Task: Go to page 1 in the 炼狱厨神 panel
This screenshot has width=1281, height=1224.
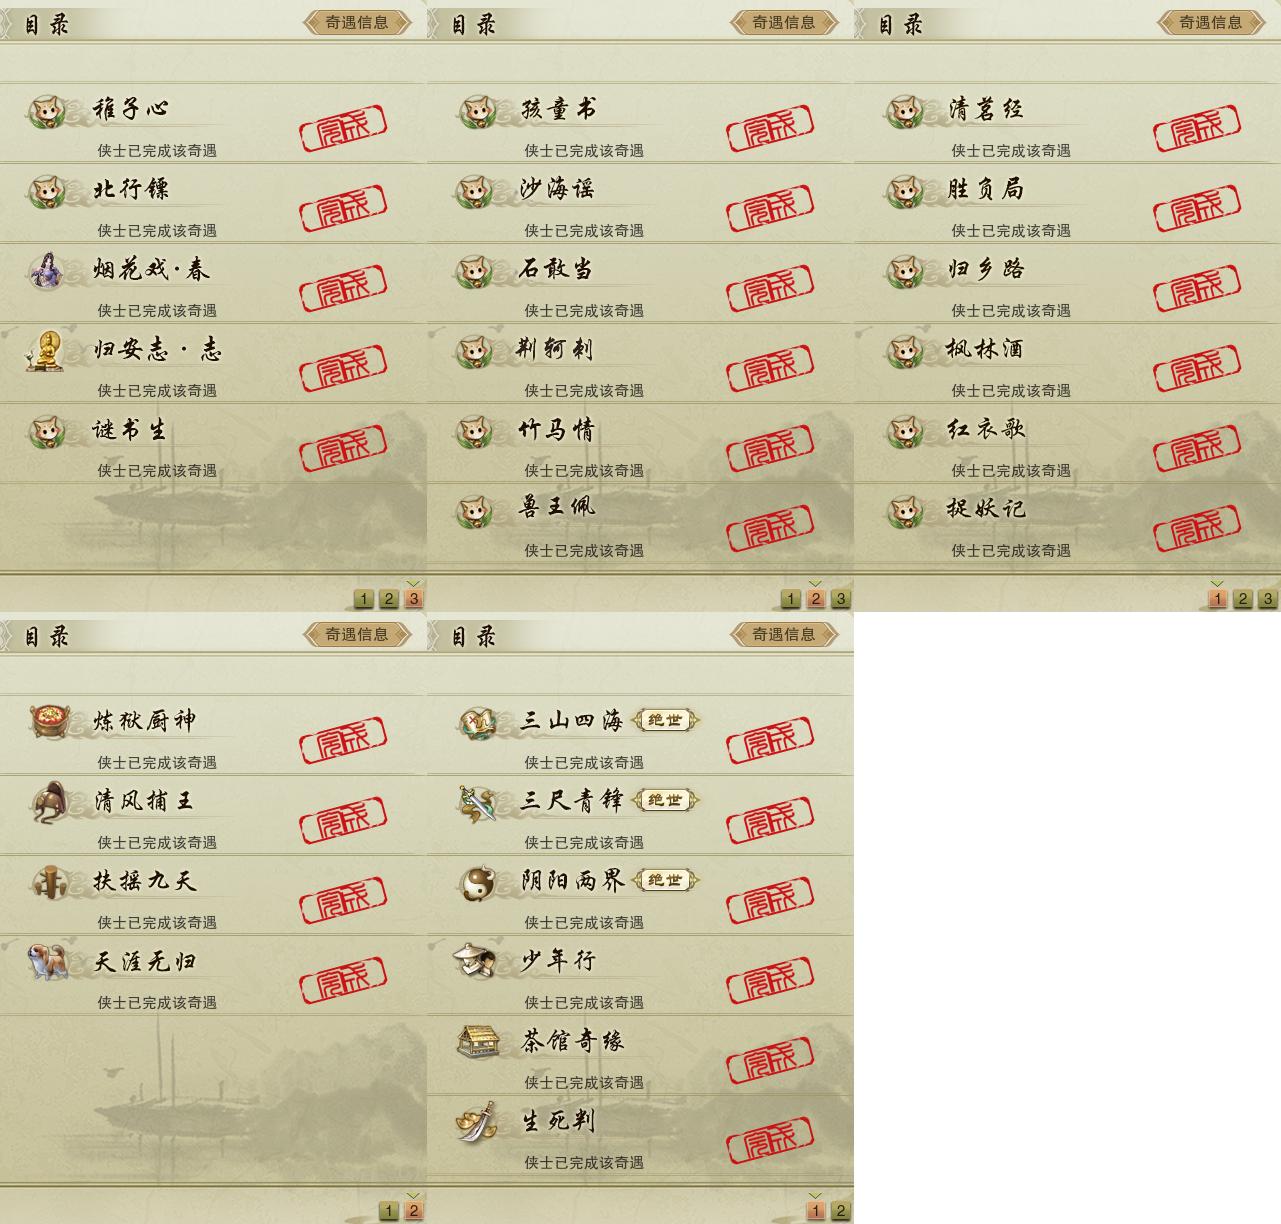Action: (389, 1210)
